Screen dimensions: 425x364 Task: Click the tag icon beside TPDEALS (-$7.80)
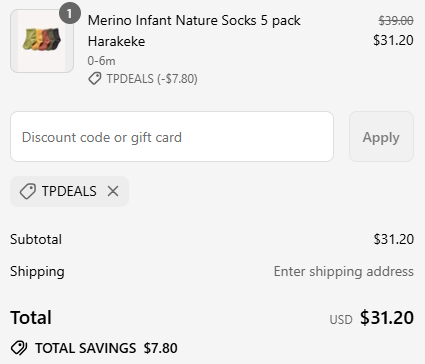(x=95, y=79)
